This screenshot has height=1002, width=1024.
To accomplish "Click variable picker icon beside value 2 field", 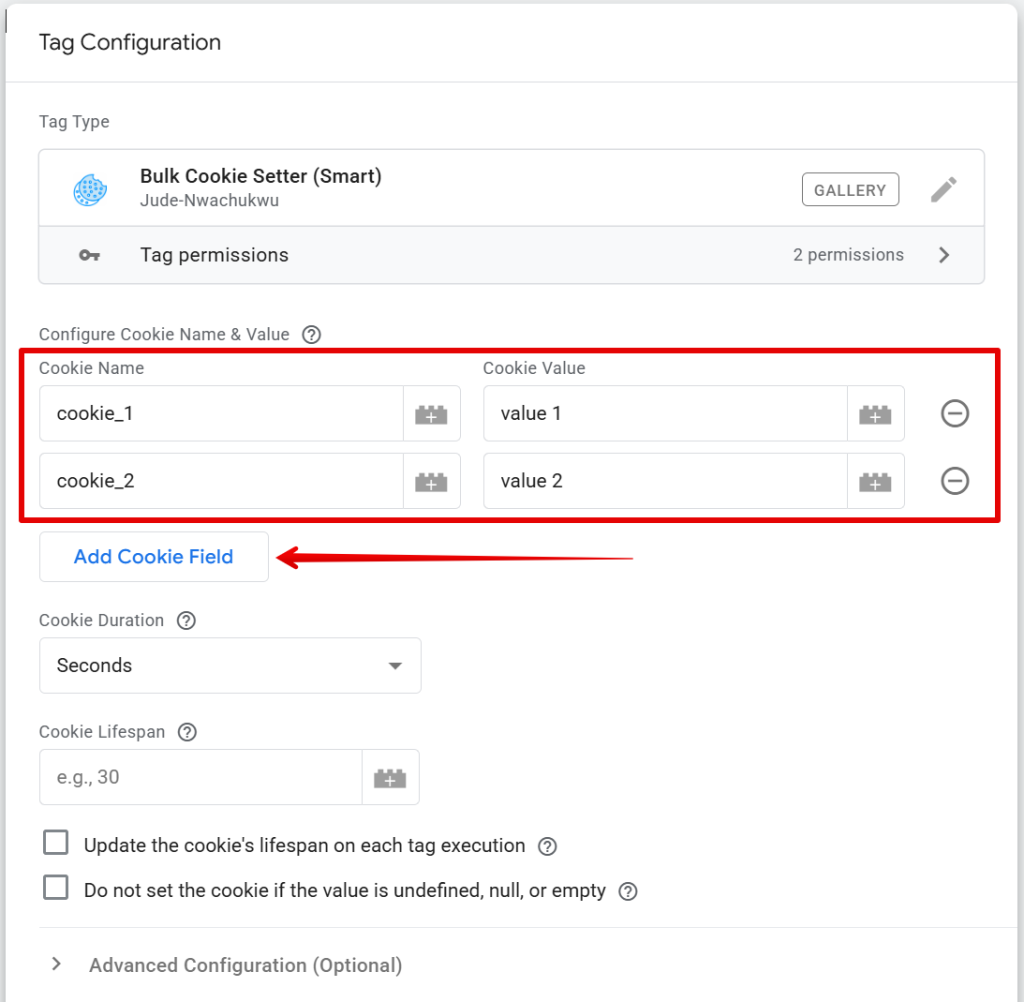I will pyautogui.click(x=875, y=481).
